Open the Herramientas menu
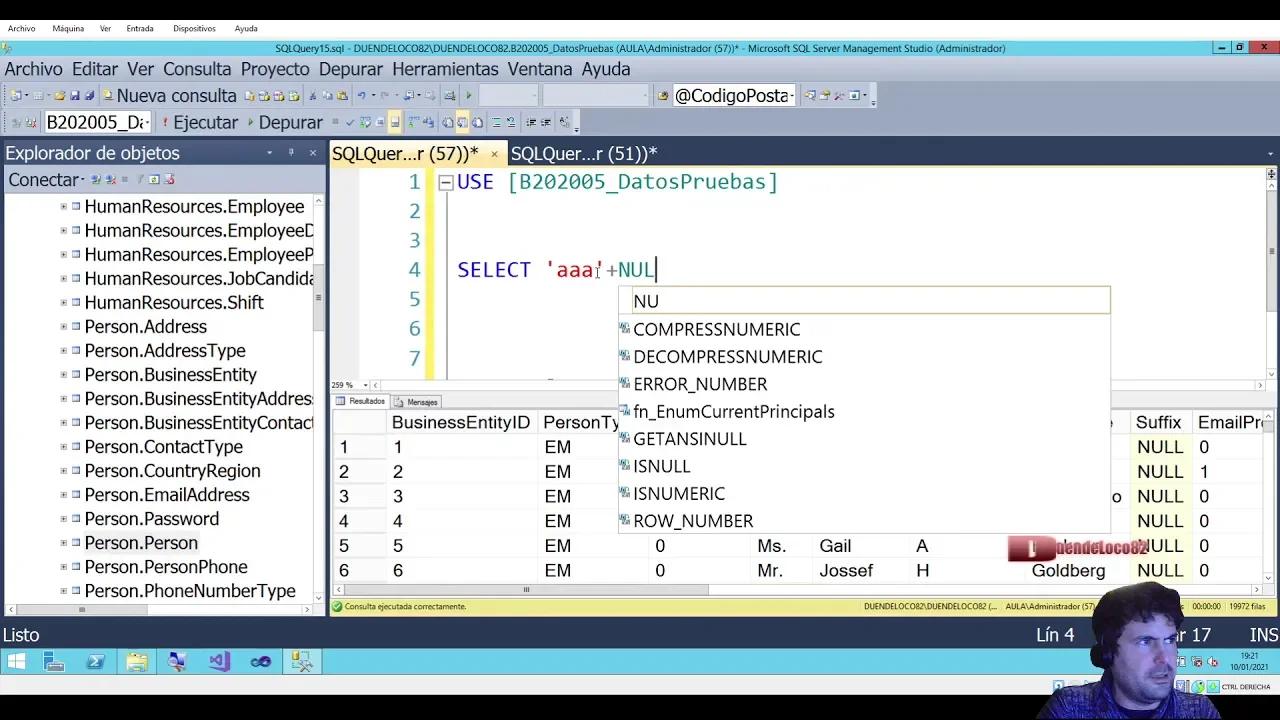Image resolution: width=1280 pixels, height=720 pixels. pos(446,69)
